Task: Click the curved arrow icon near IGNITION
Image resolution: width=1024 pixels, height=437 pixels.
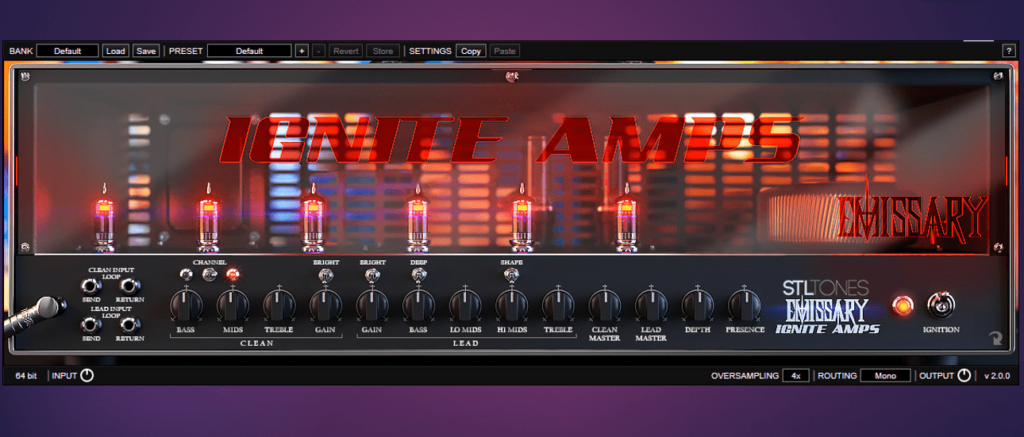Action: (x=995, y=338)
